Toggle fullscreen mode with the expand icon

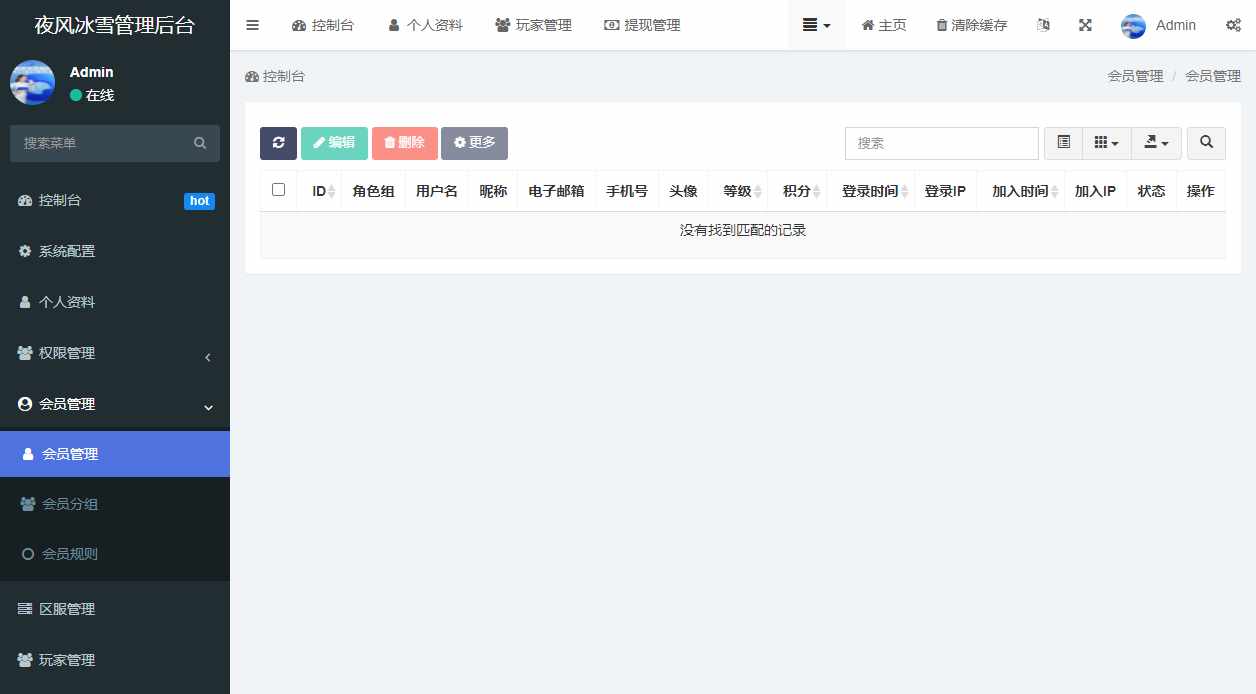[x=1085, y=25]
